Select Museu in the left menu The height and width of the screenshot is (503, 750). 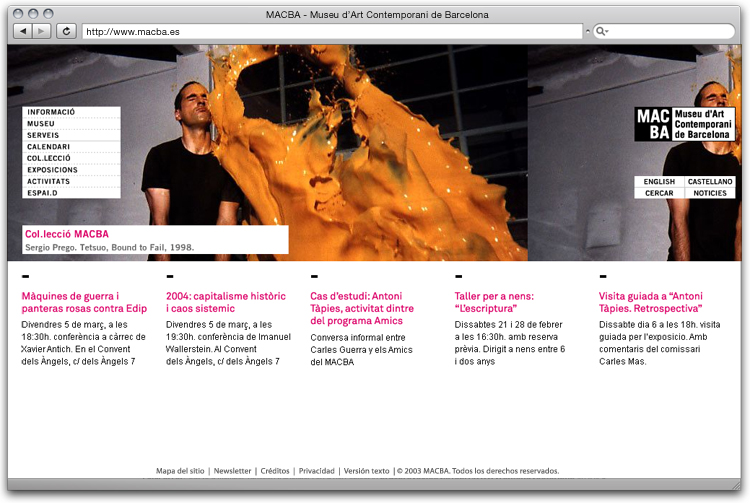pyautogui.click(x=41, y=124)
